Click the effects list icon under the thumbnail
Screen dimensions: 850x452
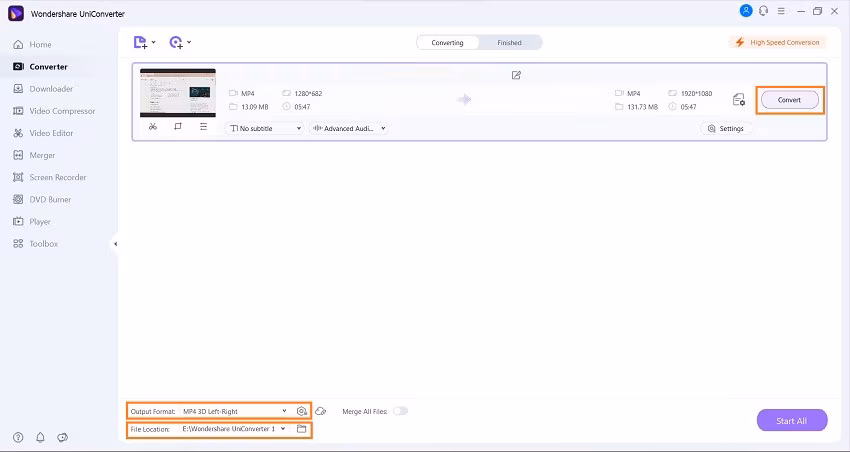(x=203, y=126)
